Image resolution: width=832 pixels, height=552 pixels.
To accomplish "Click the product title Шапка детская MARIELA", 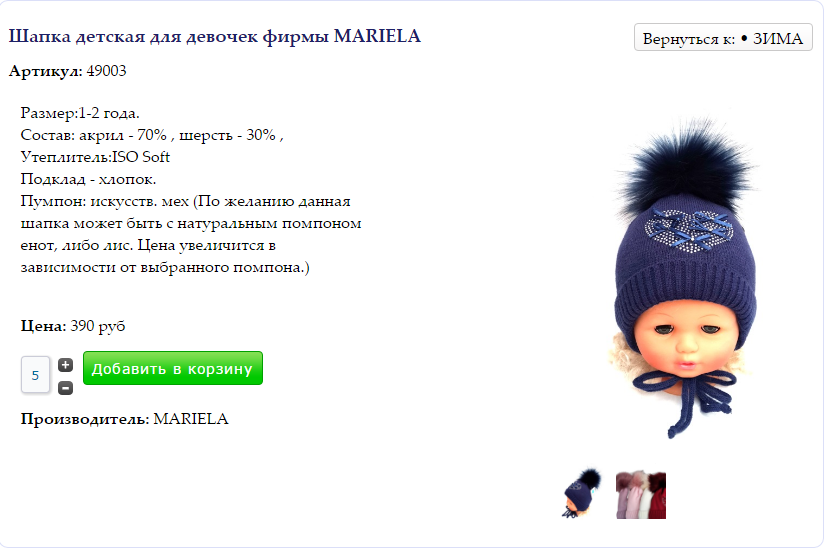I will point(215,36).
